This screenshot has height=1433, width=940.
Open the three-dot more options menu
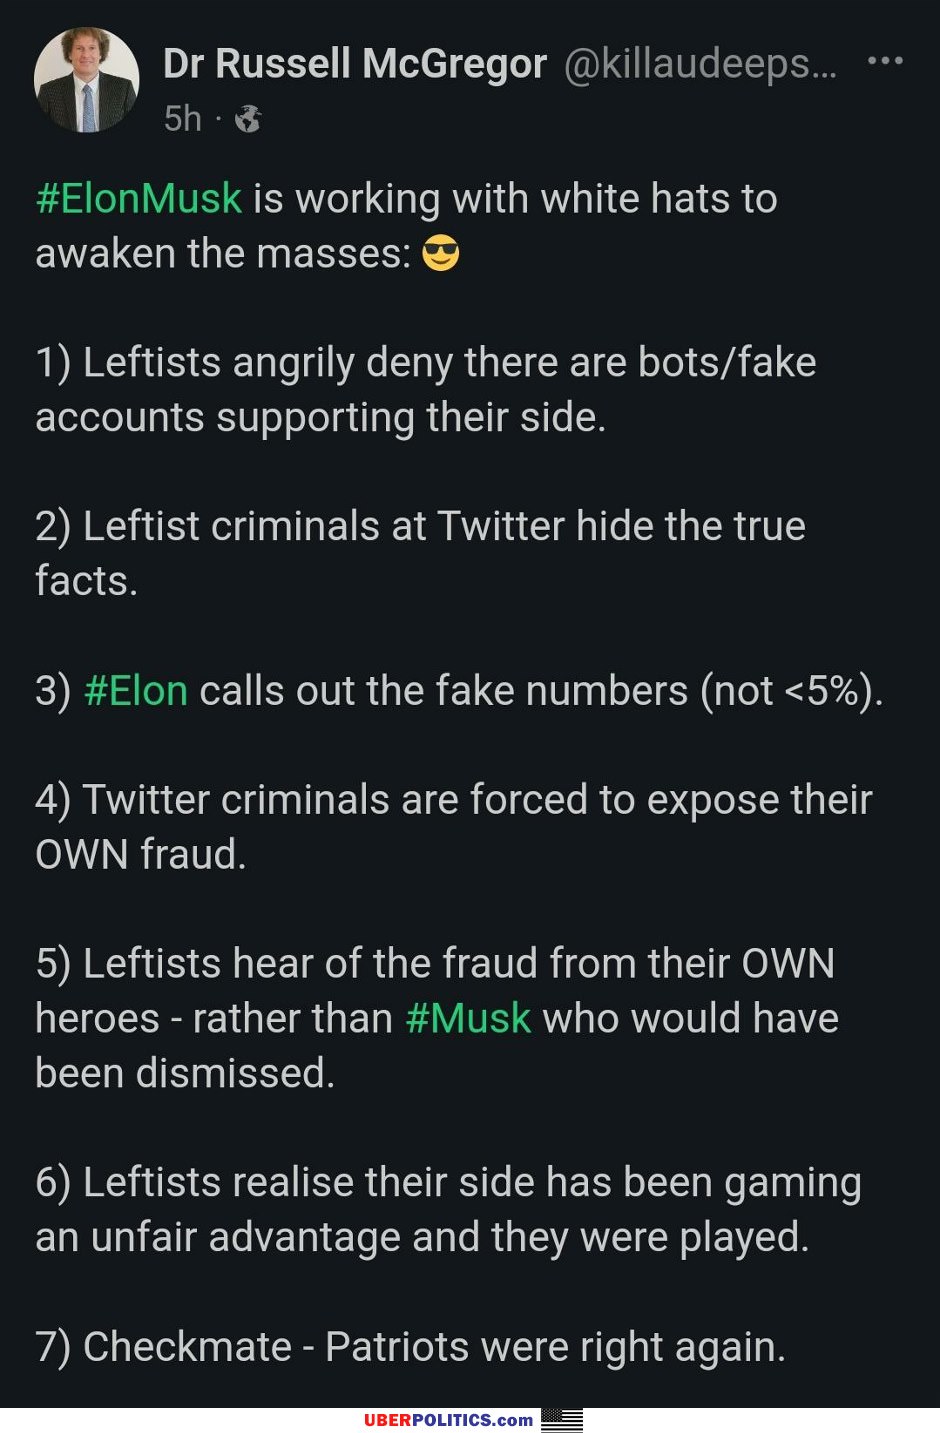[885, 61]
